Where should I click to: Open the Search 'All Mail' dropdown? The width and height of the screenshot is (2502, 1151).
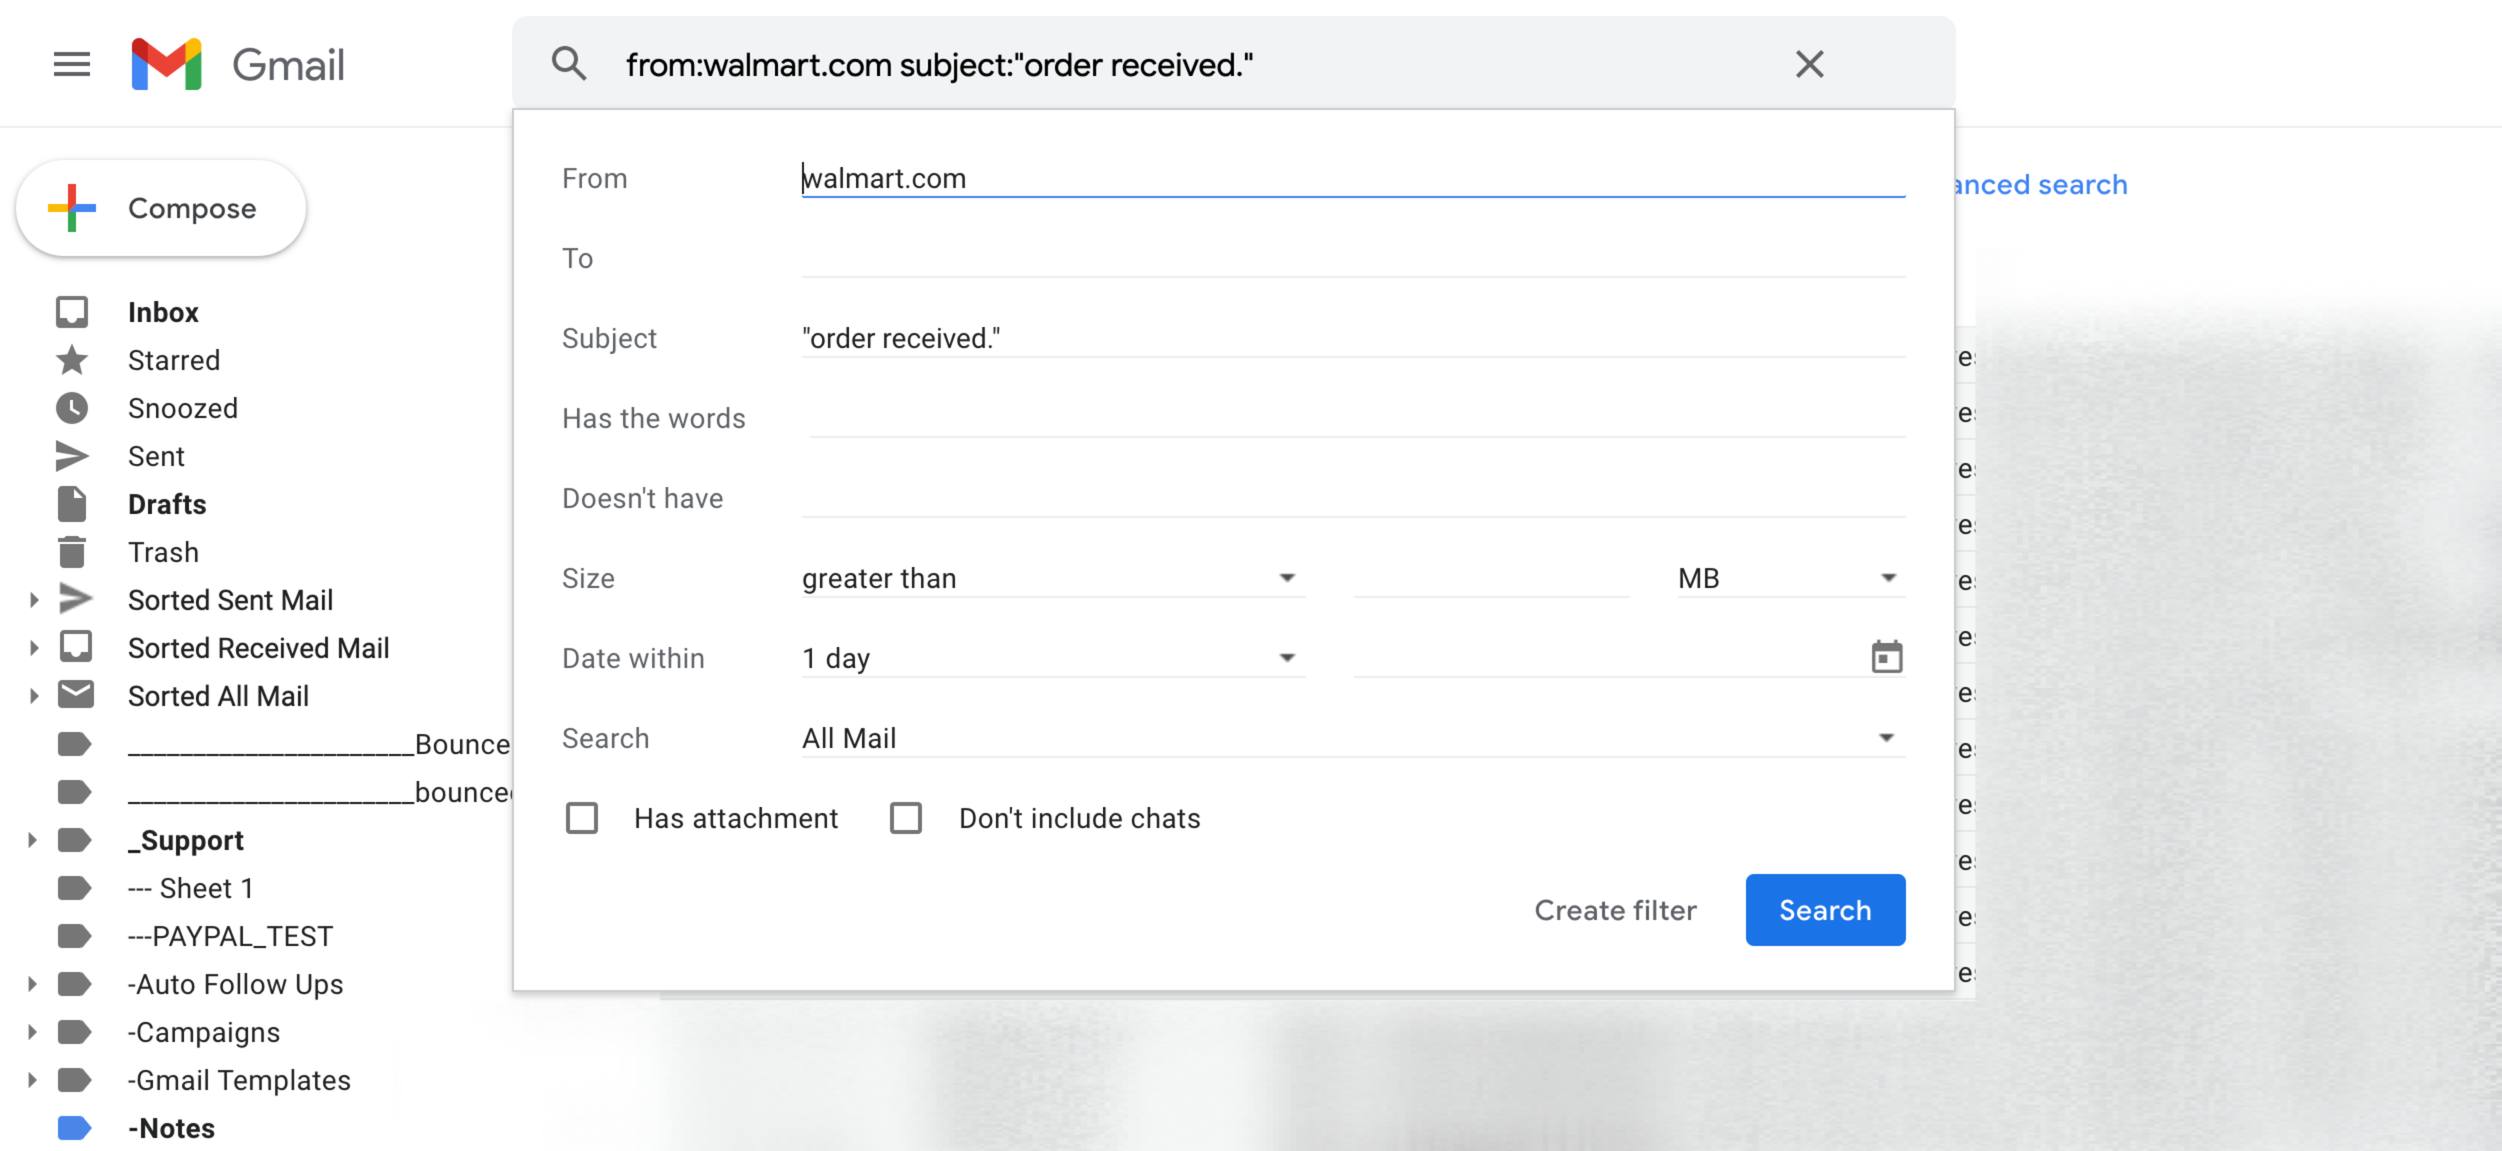click(x=1352, y=738)
